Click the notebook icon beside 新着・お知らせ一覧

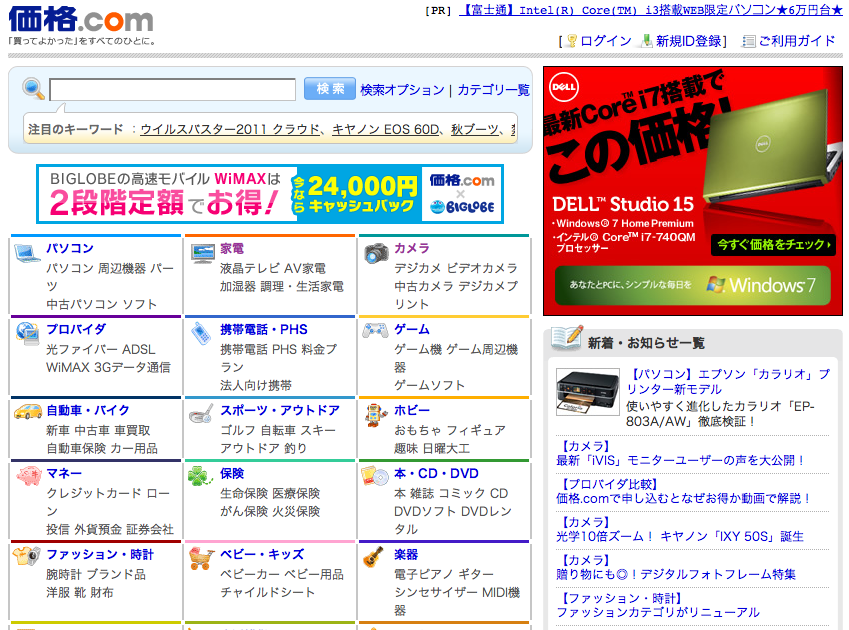click(x=567, y=338)
